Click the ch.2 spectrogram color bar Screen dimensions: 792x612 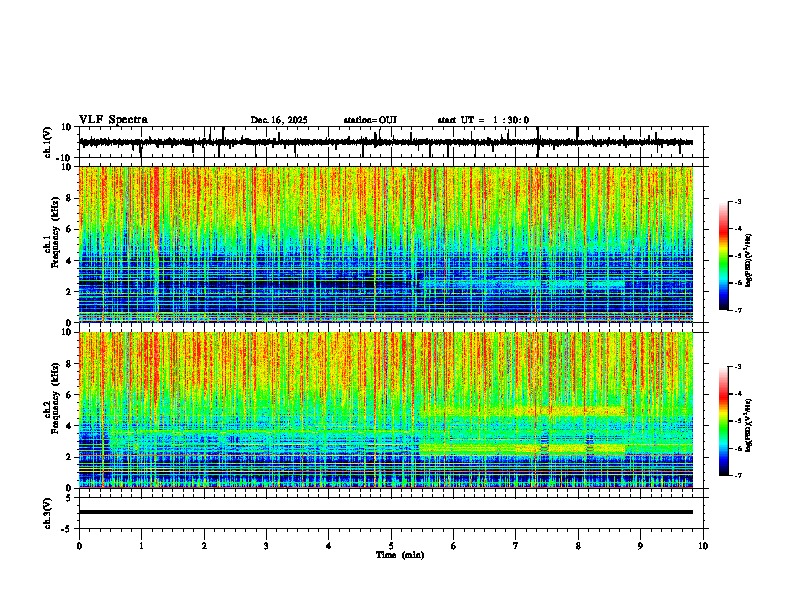pyautogui.click(x=724, y=421)
